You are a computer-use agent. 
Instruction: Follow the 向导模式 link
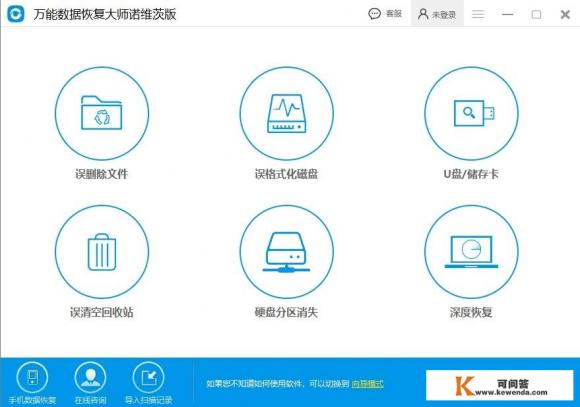[367, 384]
